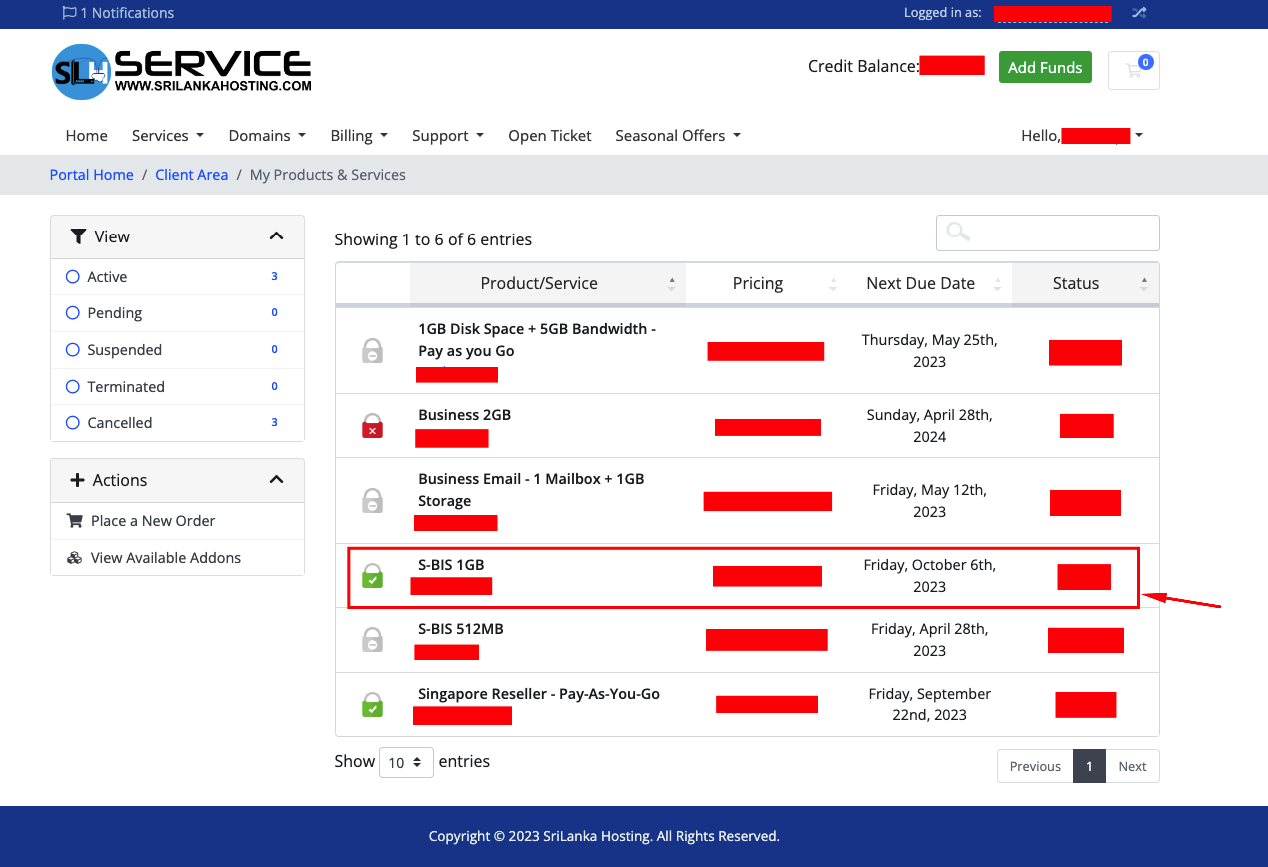1268x867 pixels.
Task: Open the shopping cart icon
Action: click(x=1133, y=70)
